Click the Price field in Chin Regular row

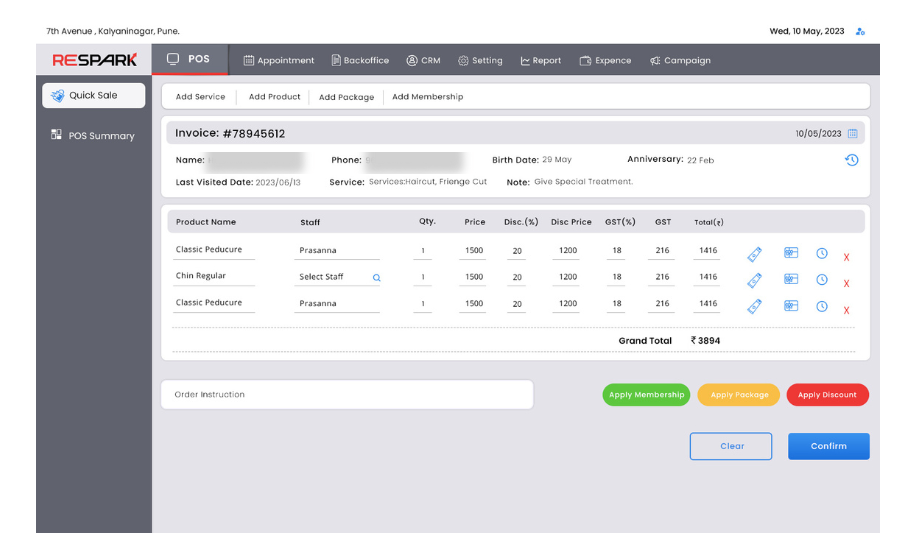[x=473, y=277]
